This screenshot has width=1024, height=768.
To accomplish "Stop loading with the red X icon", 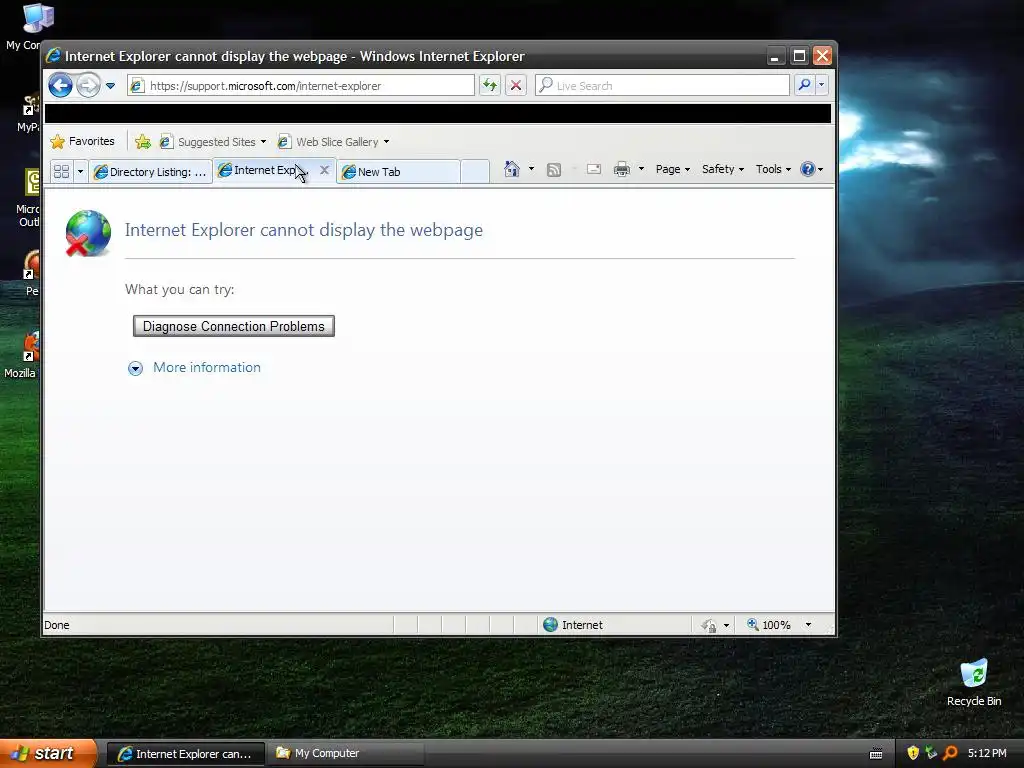I will click(516, 86).
